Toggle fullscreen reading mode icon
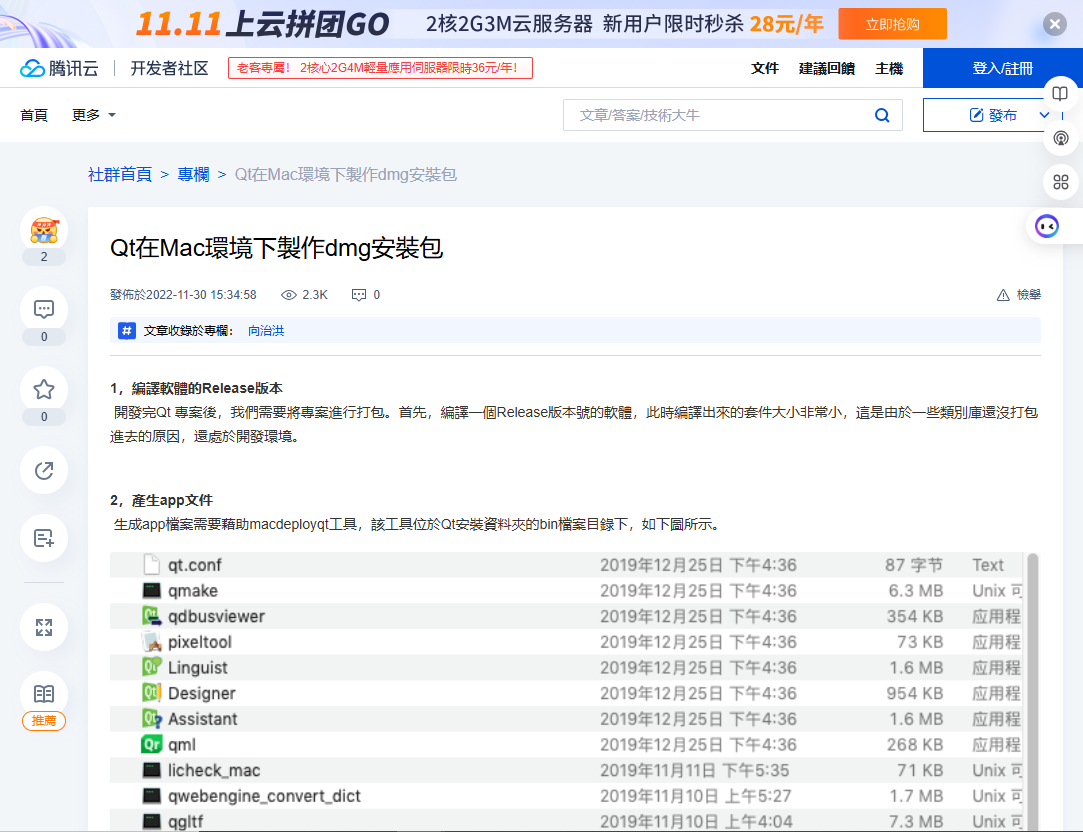 click(x=44, y=627)
